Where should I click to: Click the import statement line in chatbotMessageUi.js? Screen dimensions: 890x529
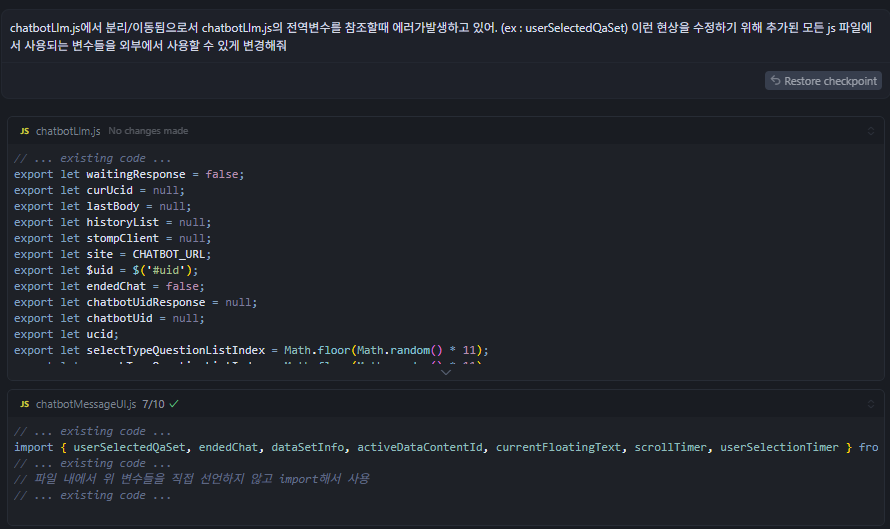click(440, 447)
